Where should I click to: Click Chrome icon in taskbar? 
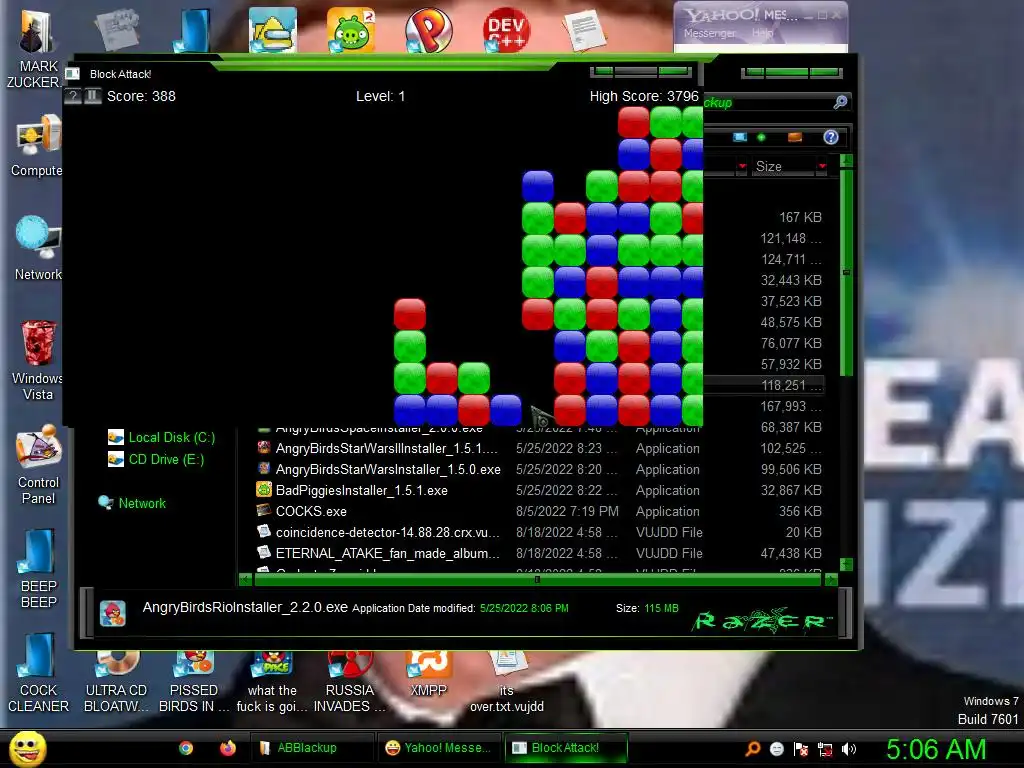pos(186,748)
